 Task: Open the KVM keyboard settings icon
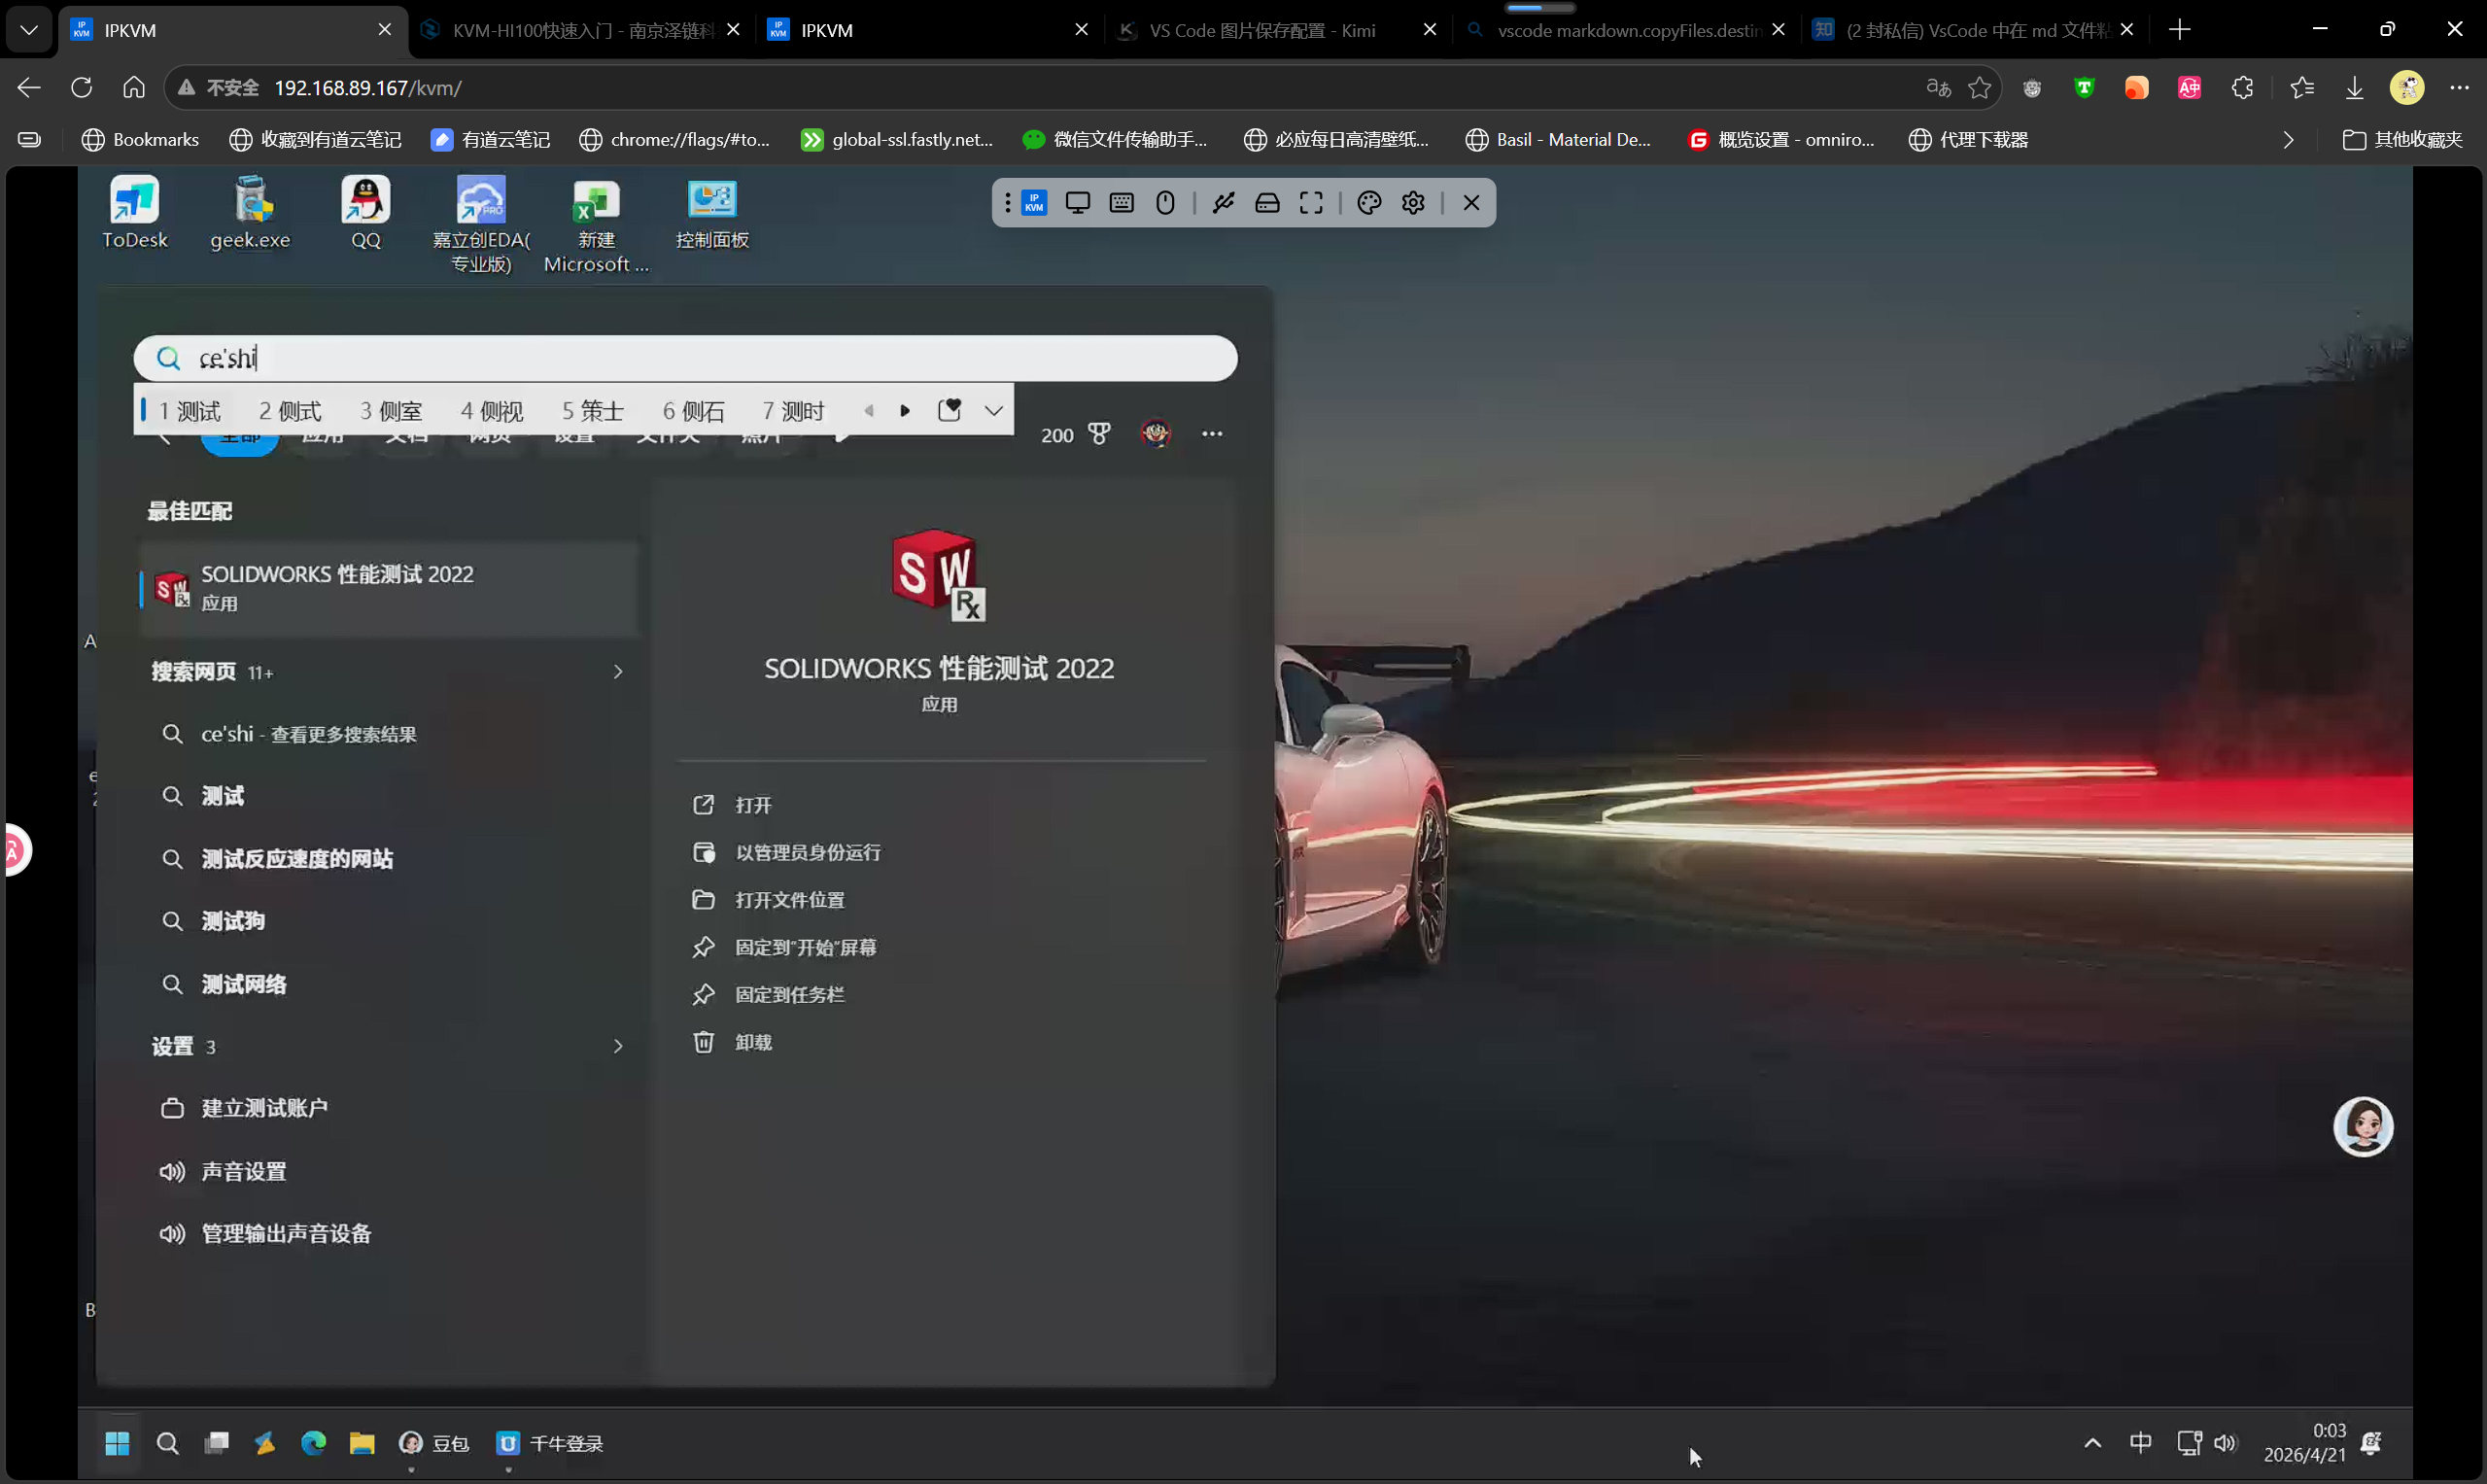(1121, 203)
